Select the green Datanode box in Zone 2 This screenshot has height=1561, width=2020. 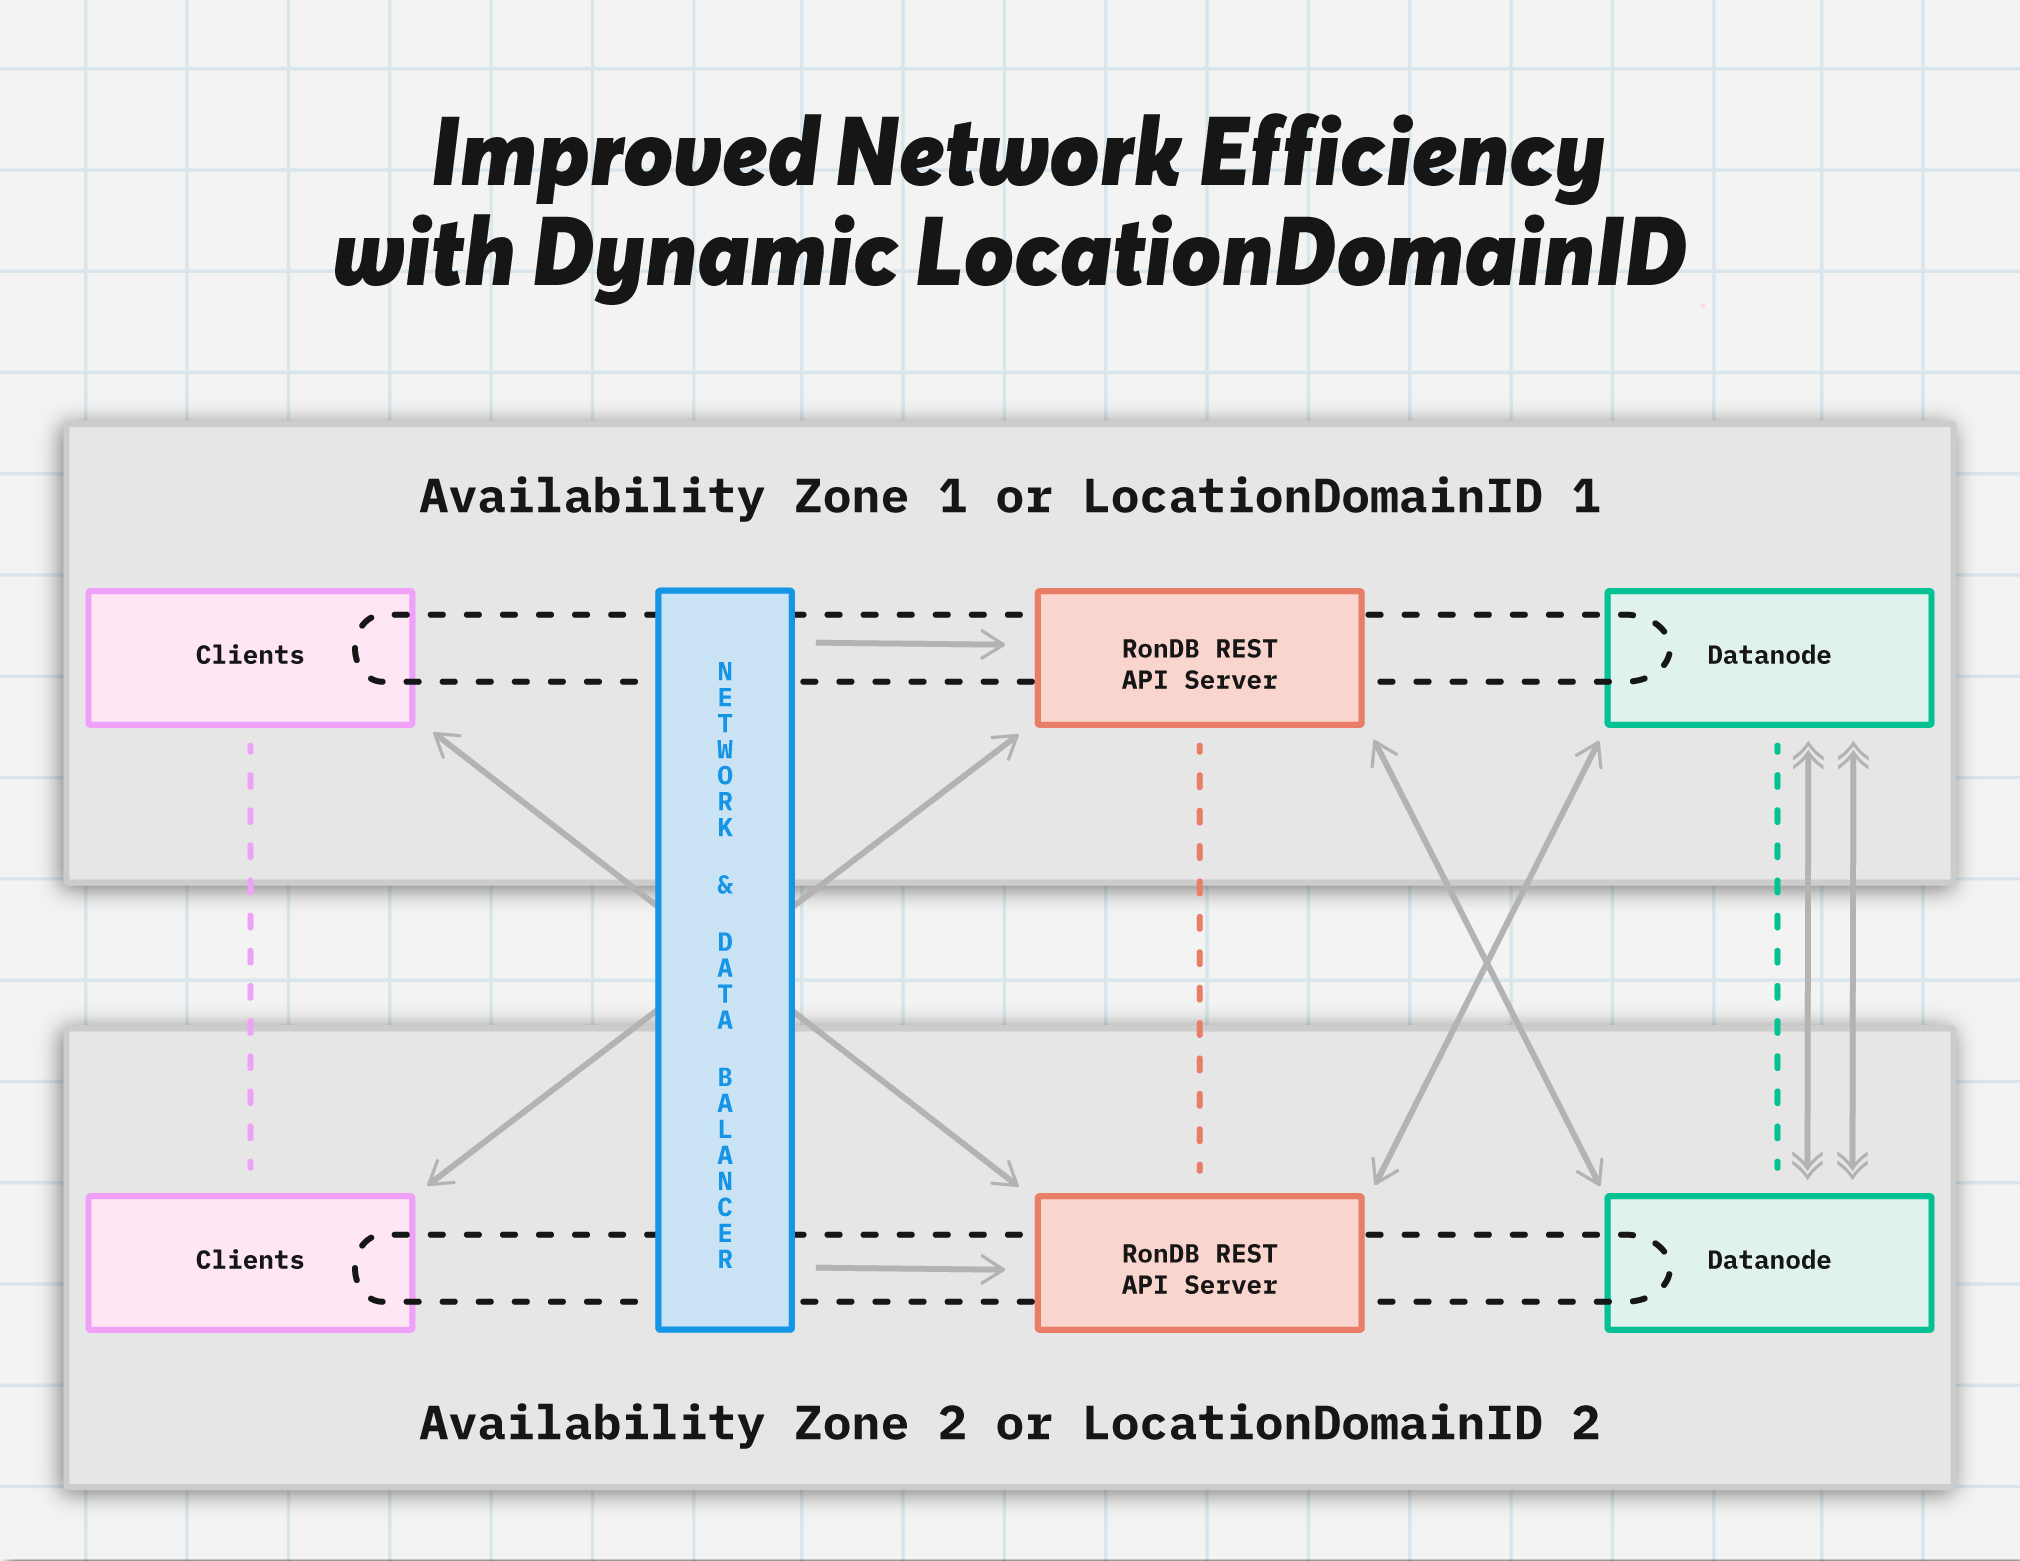coord(1769,1262)
